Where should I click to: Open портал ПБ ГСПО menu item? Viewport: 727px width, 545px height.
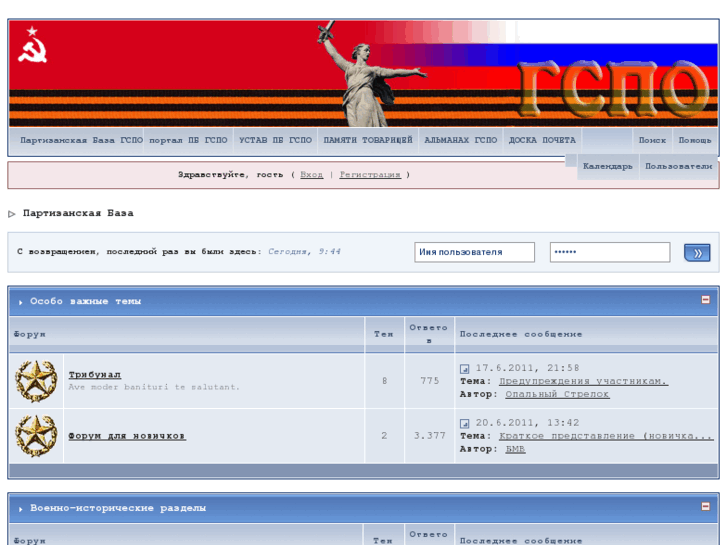click(188, 140)
